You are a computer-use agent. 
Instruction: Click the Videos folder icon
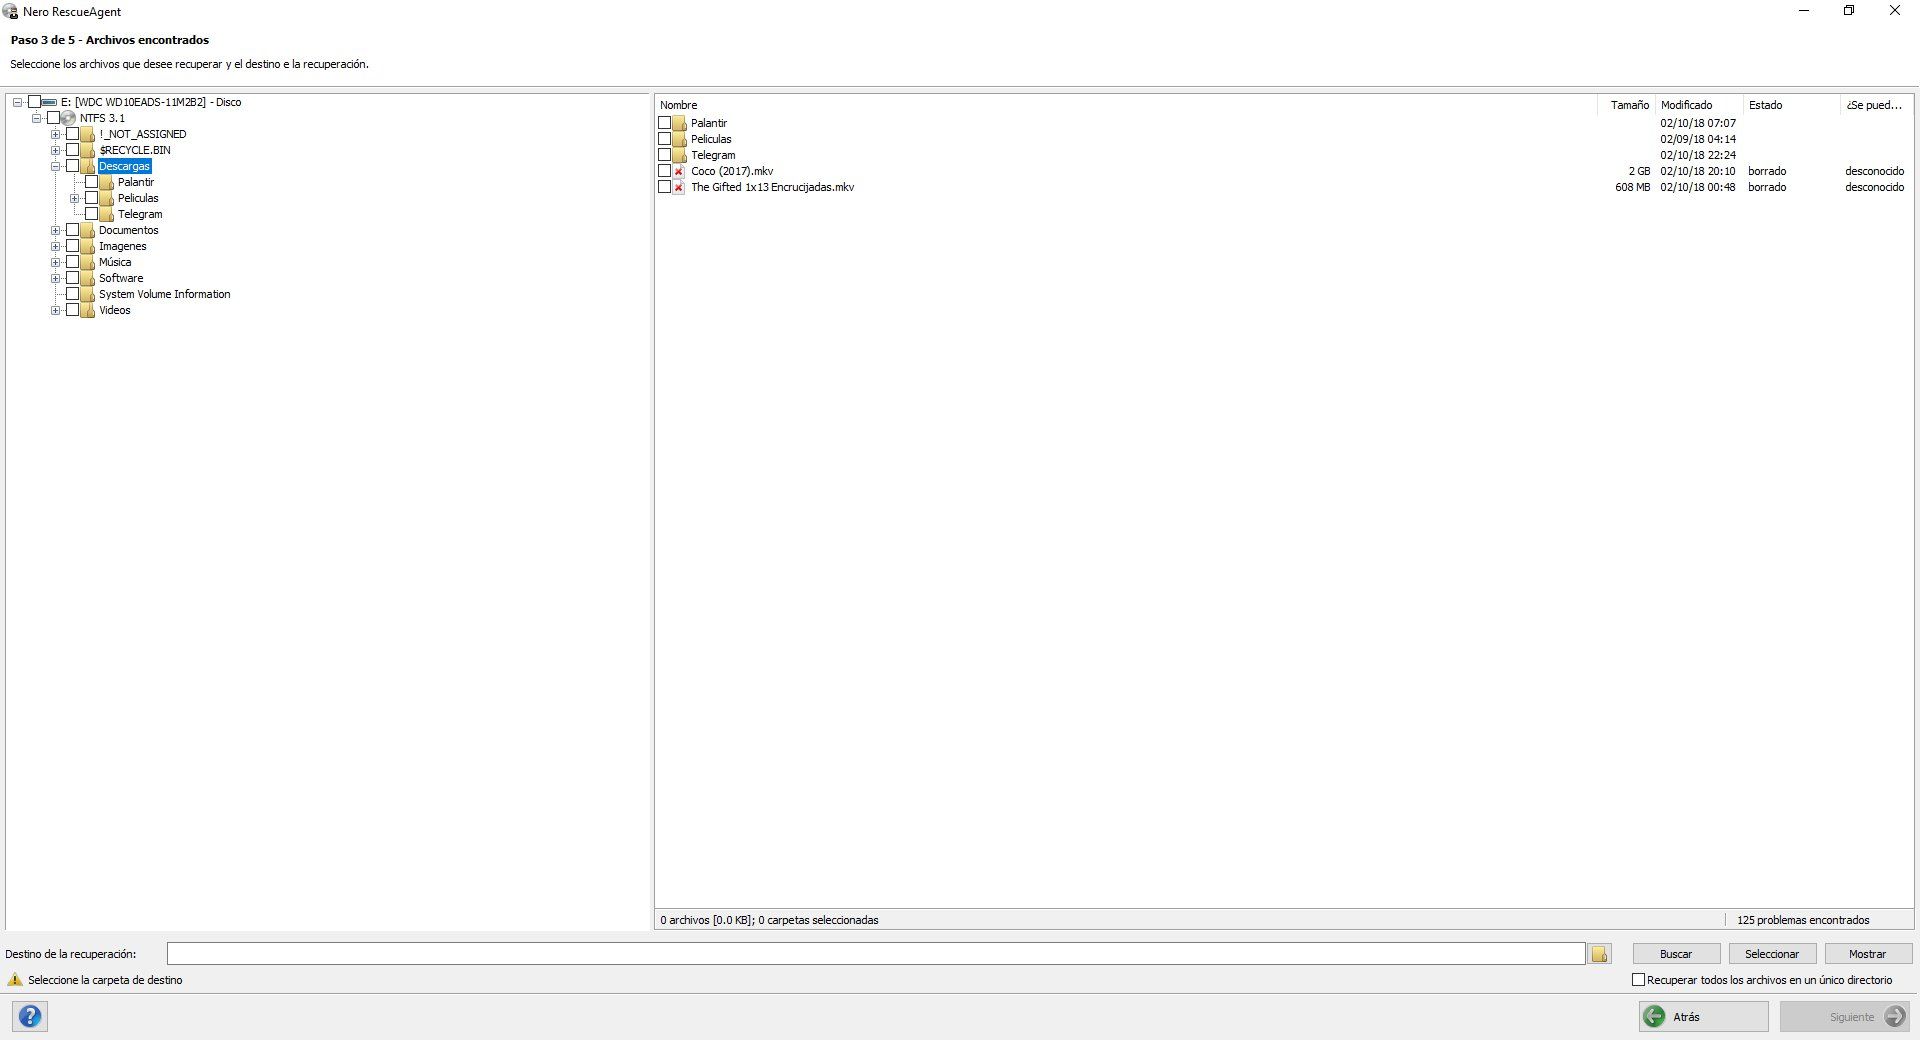(88, 310)
